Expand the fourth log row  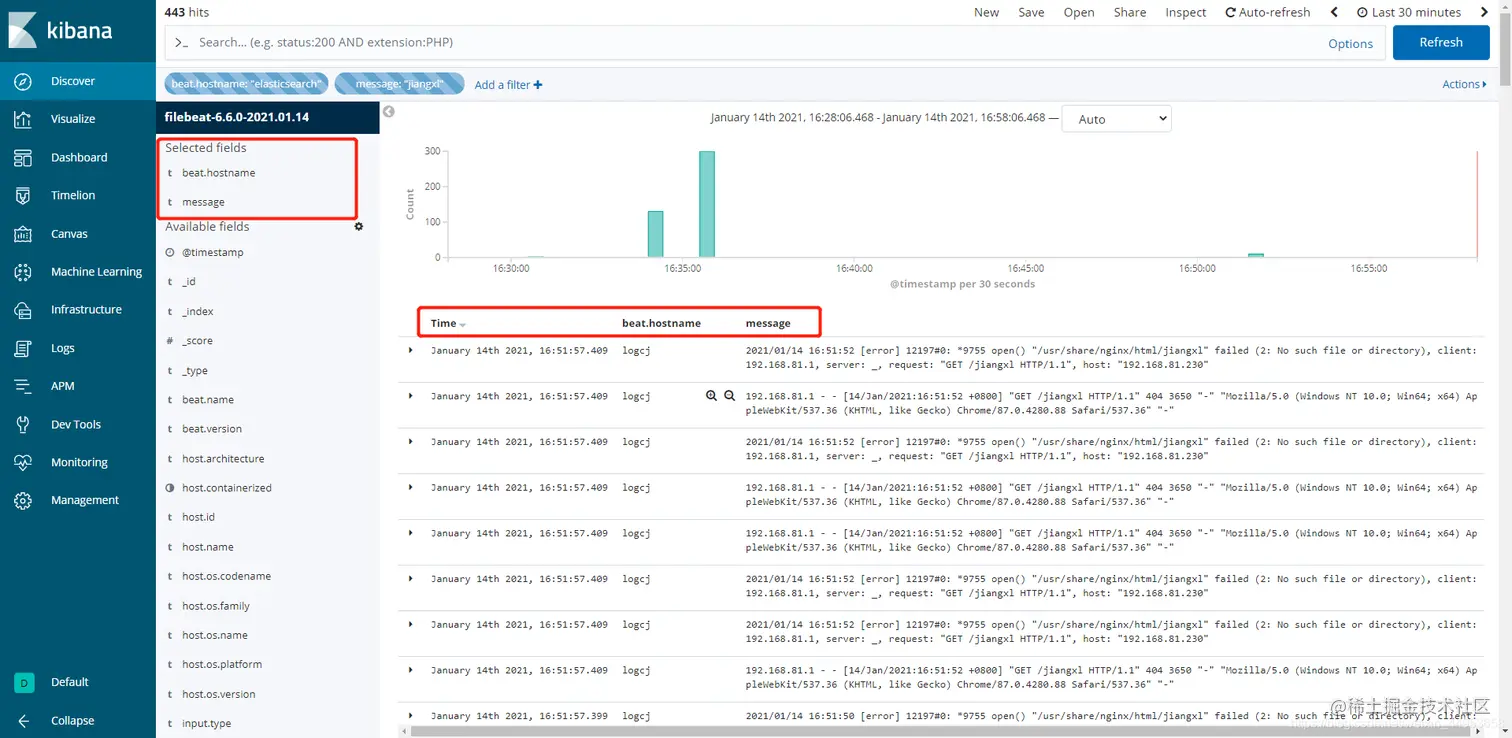(x=411, y=487)
